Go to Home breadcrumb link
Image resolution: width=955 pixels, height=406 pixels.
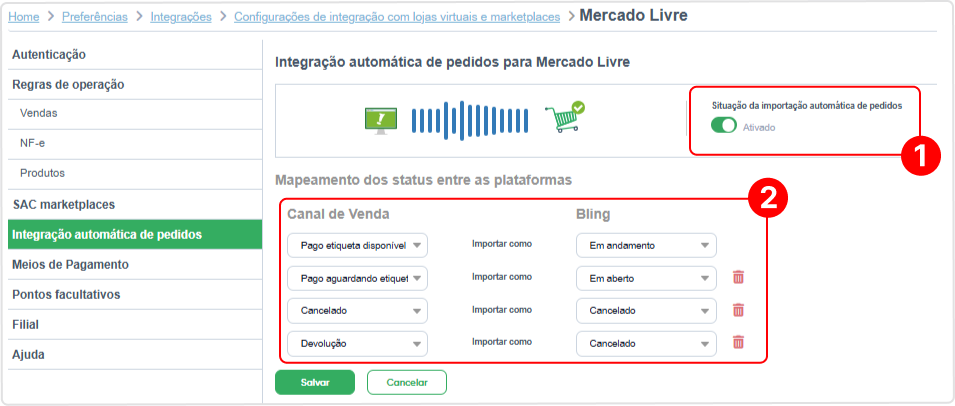point(24,17)
